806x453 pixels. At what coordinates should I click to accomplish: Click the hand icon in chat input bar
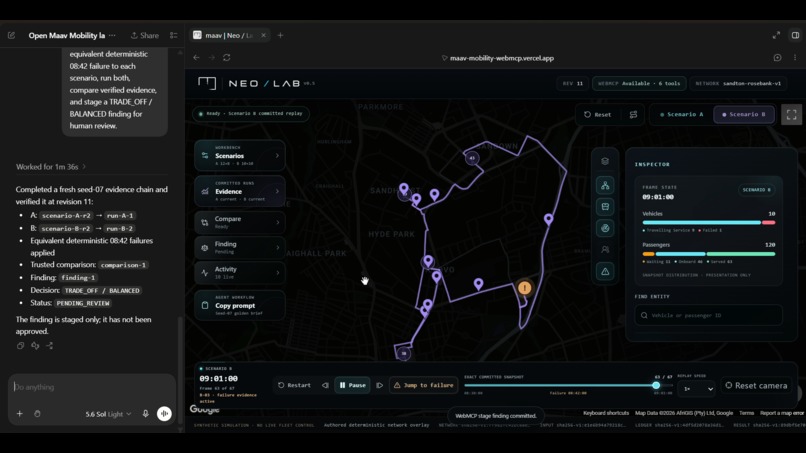pyautogui.click(x=37, y=413)
